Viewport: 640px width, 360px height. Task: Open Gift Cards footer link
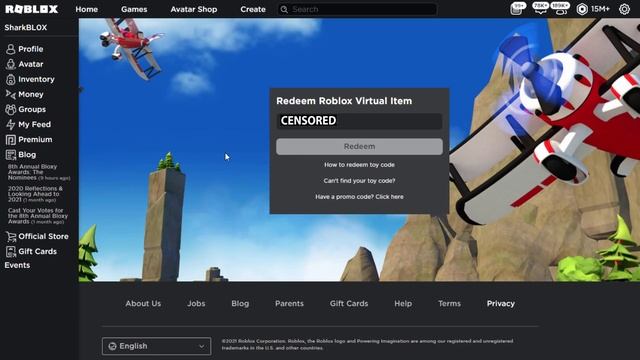pyautogui.click(x=349, y=304)
